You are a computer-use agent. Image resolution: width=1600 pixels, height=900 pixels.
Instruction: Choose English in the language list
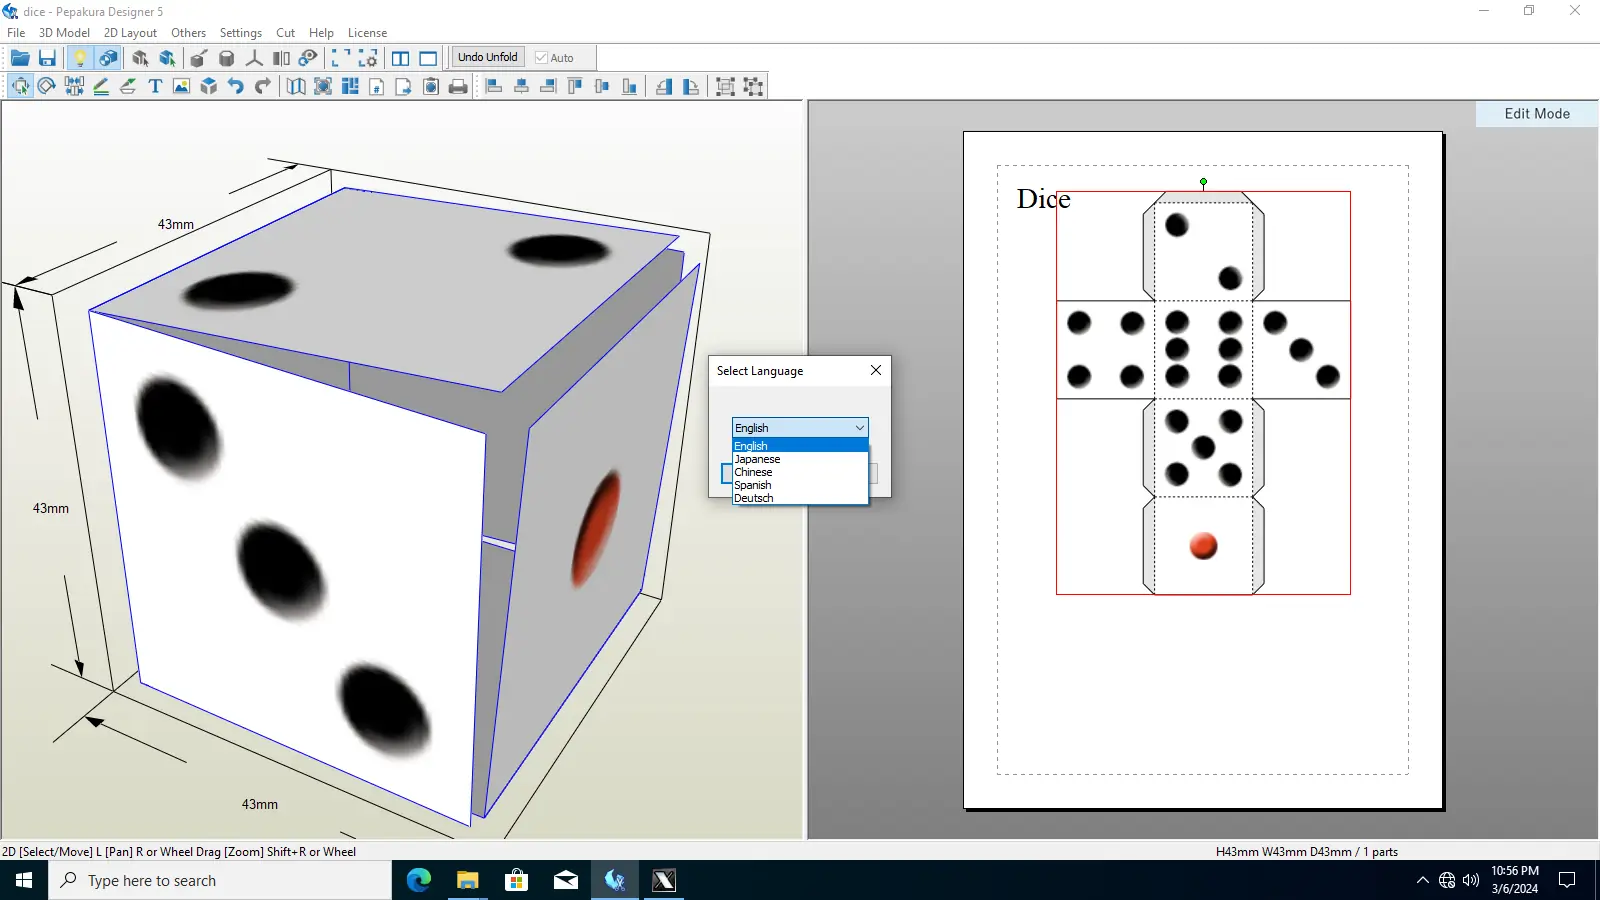point(800,446)
